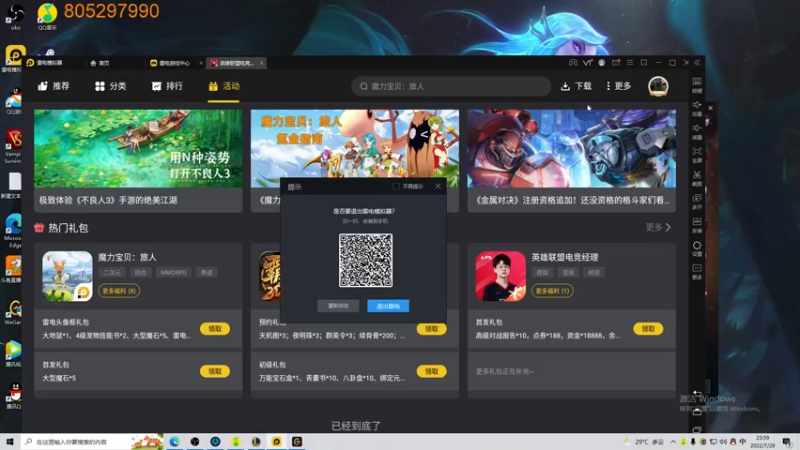Click 更多福利 under 英雄联盟电竞经理
Image resolution: width=800 pixels, height=450 pixels.
[x=552, y=291]
